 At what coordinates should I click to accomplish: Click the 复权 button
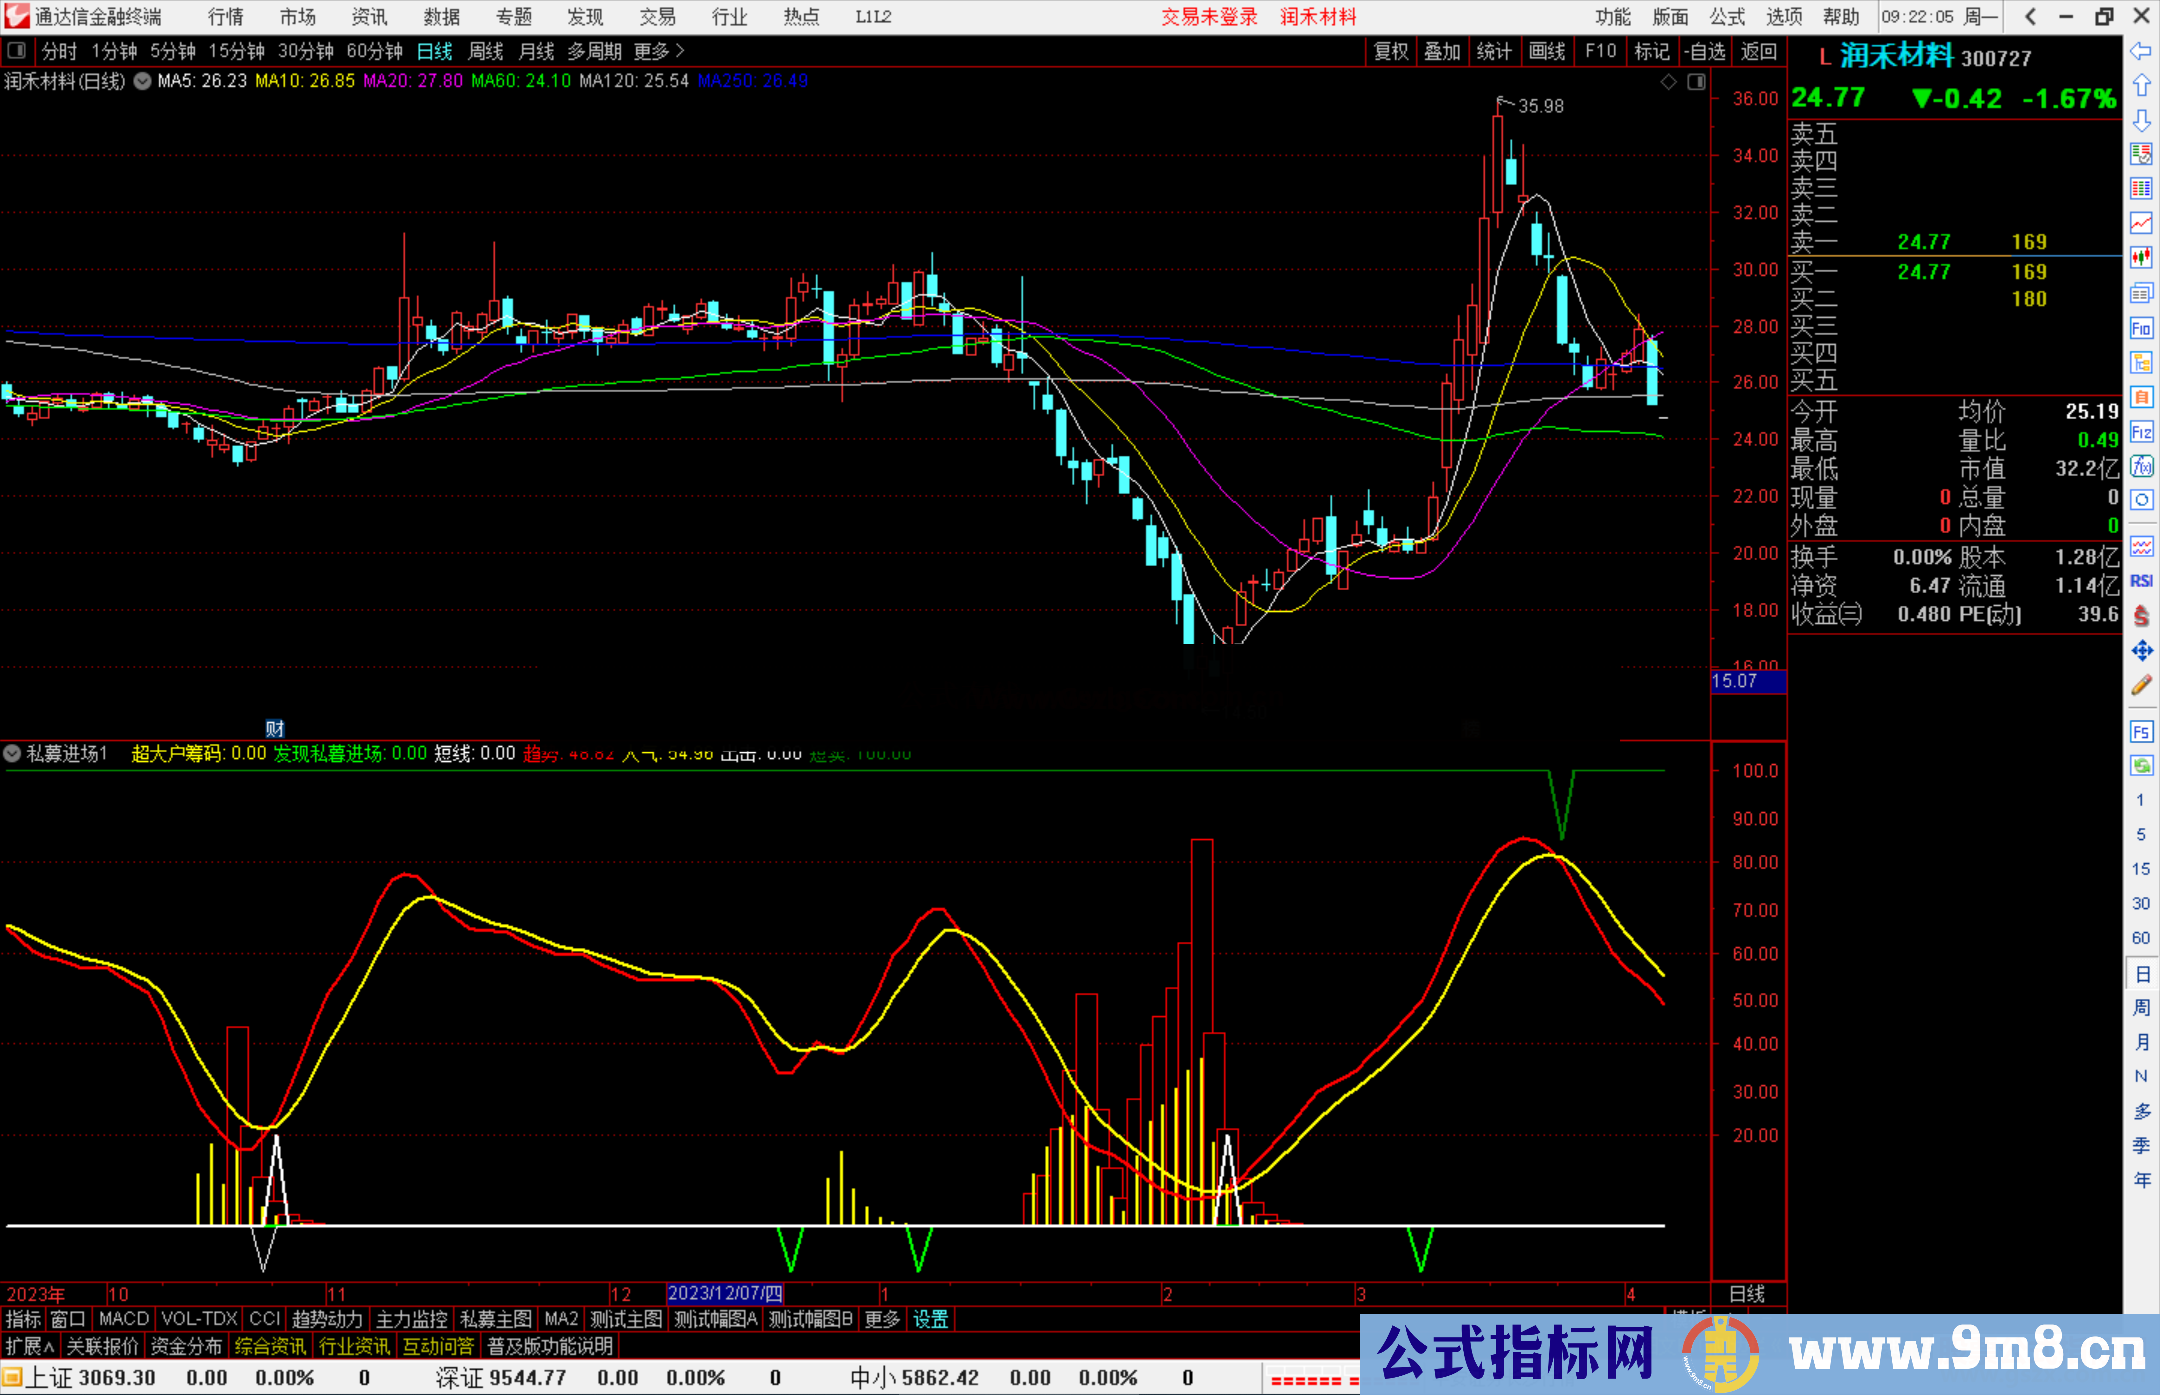[x=1391, y=51]
